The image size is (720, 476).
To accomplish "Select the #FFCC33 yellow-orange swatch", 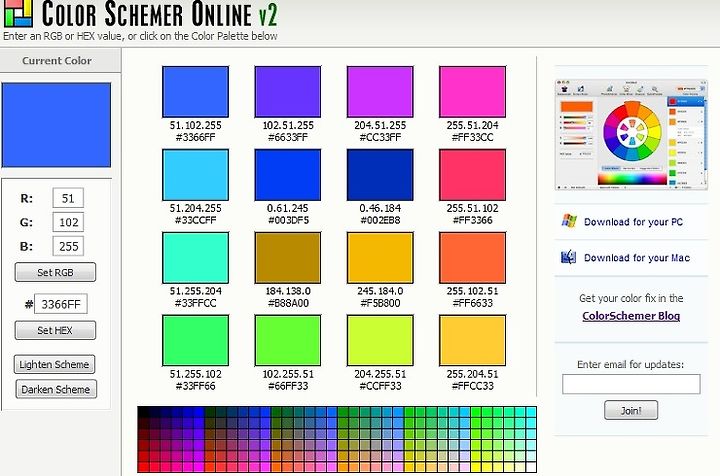I will pos(472,341).
